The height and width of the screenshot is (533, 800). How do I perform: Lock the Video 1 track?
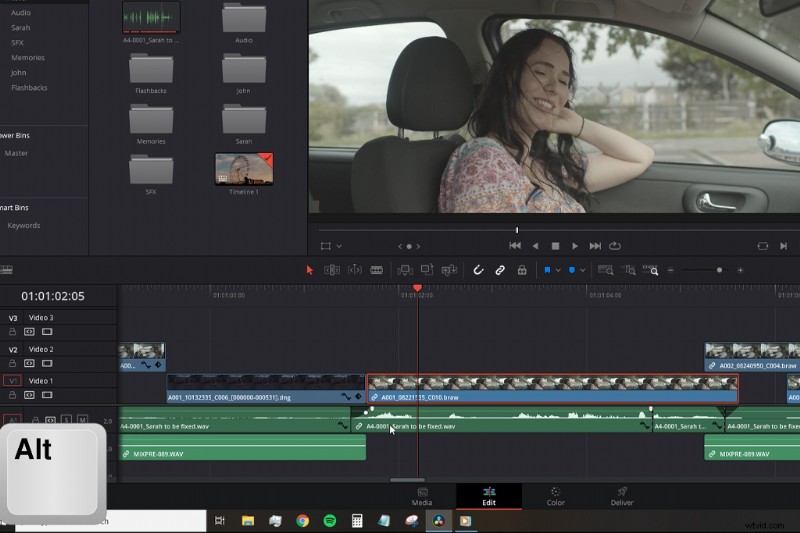point(12,395)
